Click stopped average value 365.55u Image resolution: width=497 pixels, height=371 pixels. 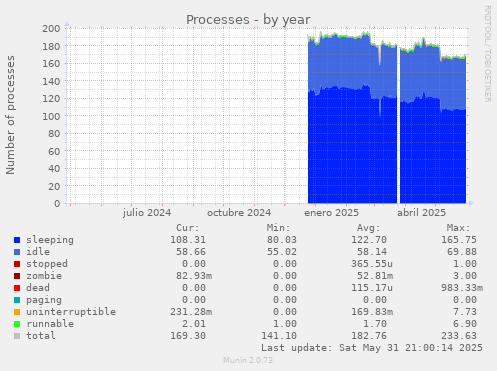point(372,264)
